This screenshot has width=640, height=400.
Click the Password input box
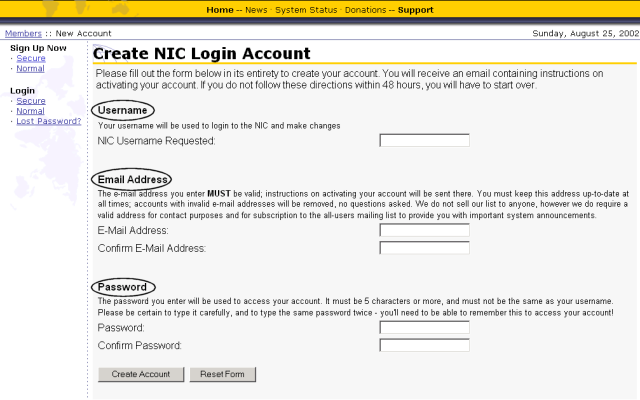pyautogui.click(x=424, y=327)
